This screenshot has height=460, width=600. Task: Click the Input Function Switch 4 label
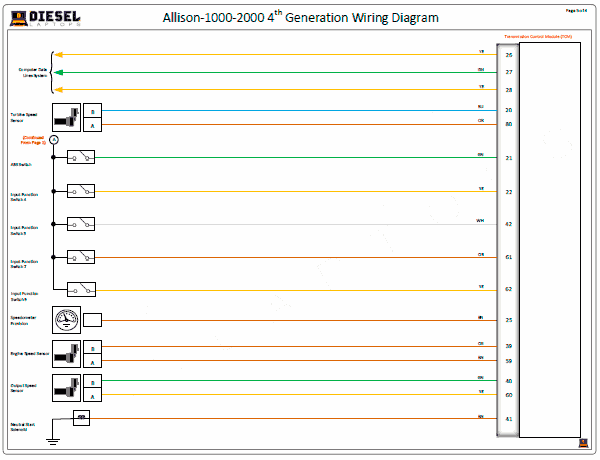click(x=24, y=197)
